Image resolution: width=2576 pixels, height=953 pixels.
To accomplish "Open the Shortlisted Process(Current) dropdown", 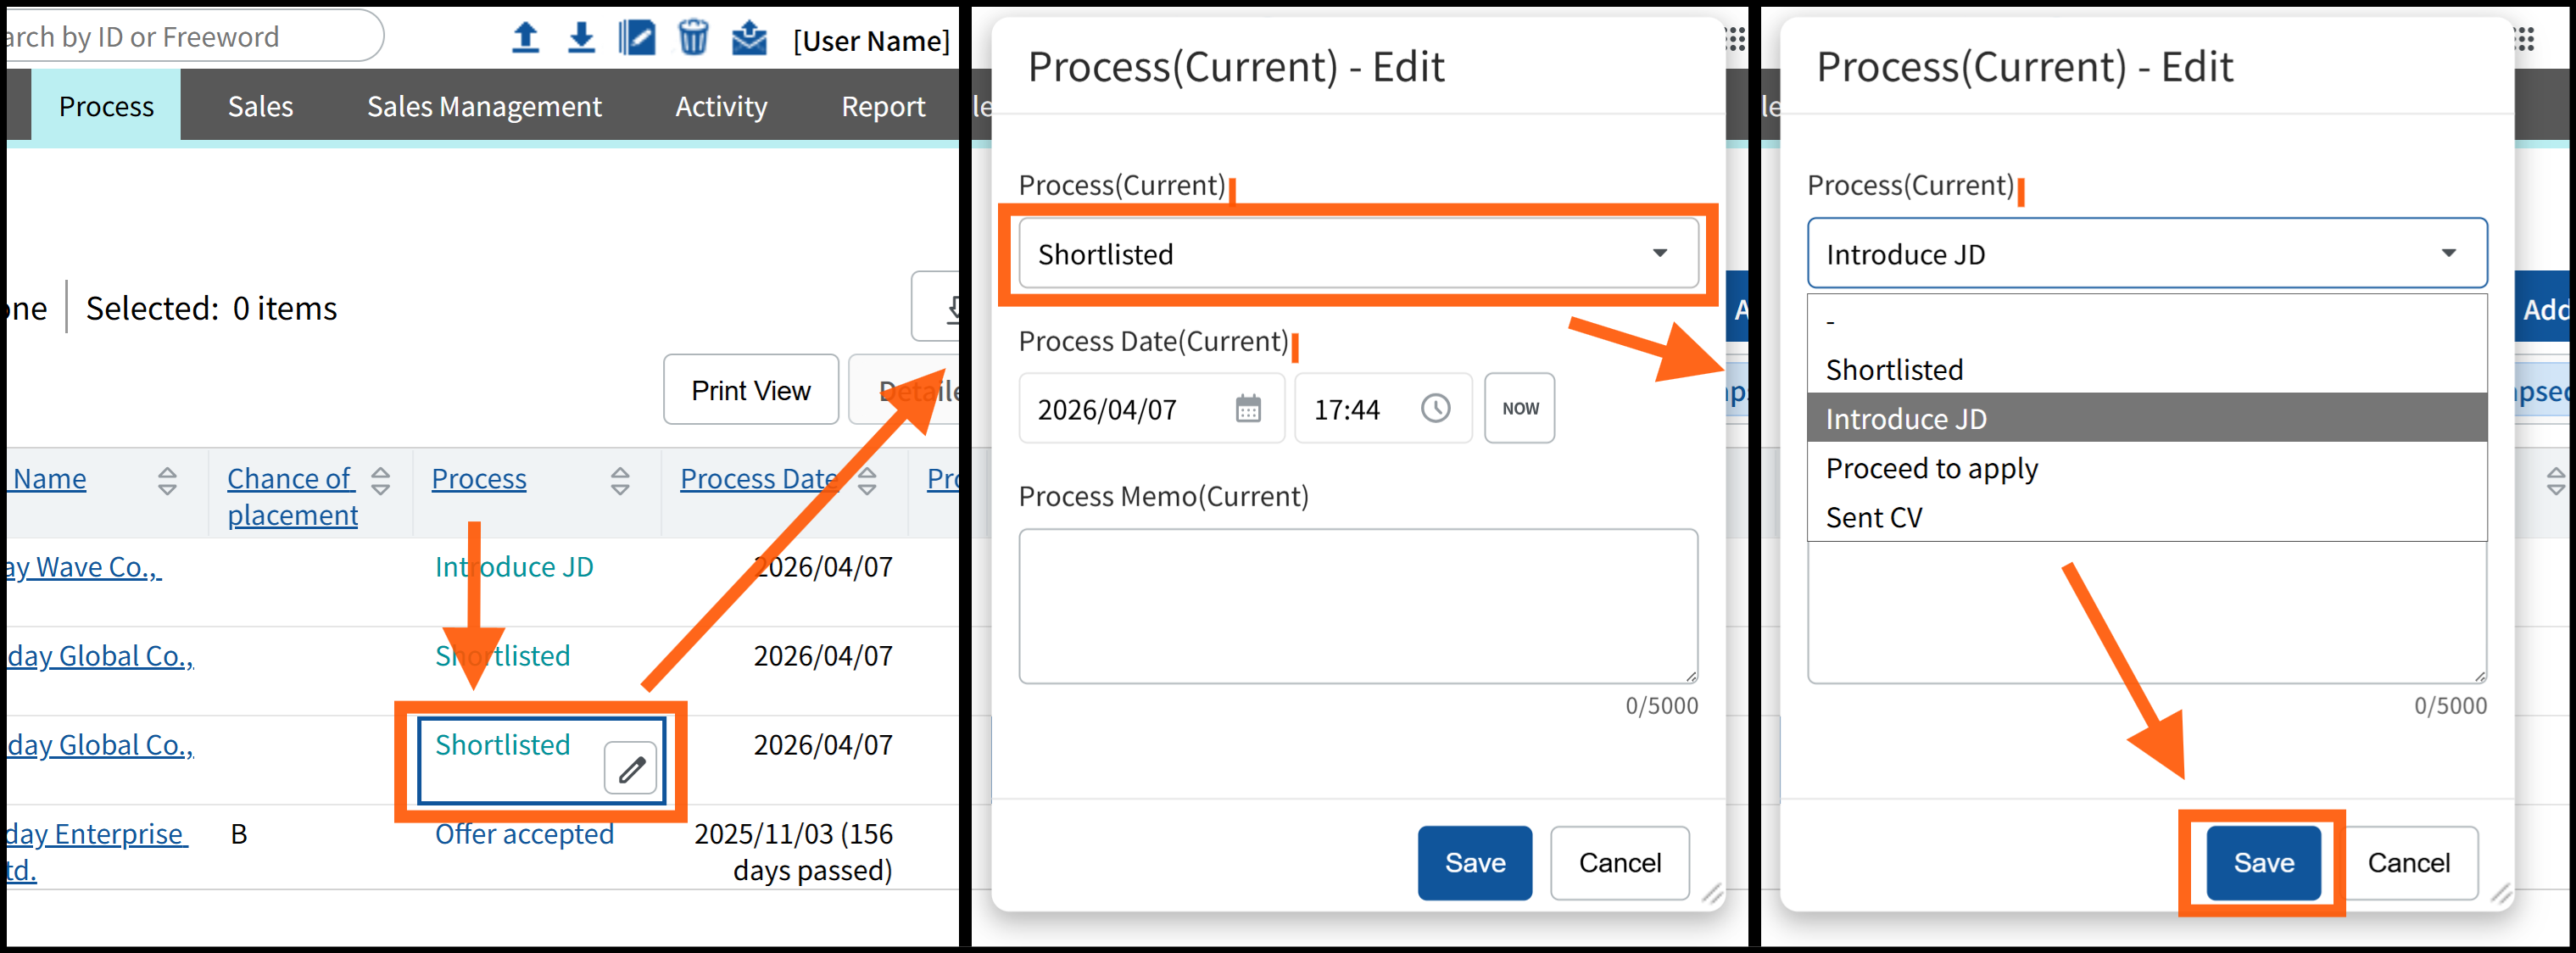I will pyautogui.click(x=1357, y=254).
